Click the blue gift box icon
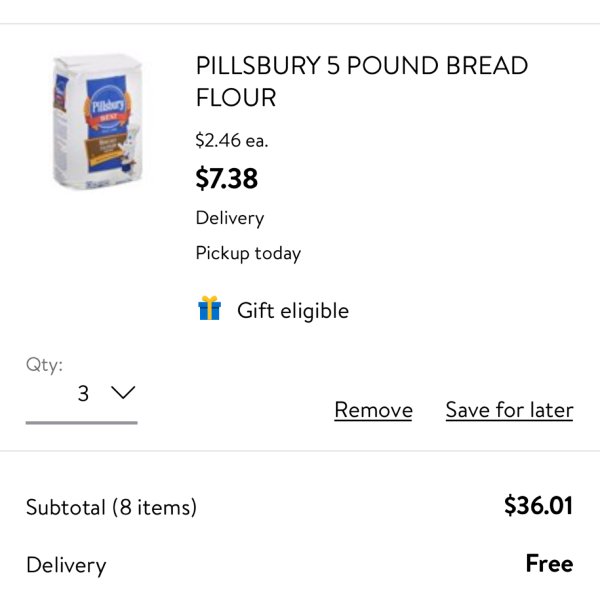This screenshot has height=600, width=600. pyautogui.click(x=209, y=308)
